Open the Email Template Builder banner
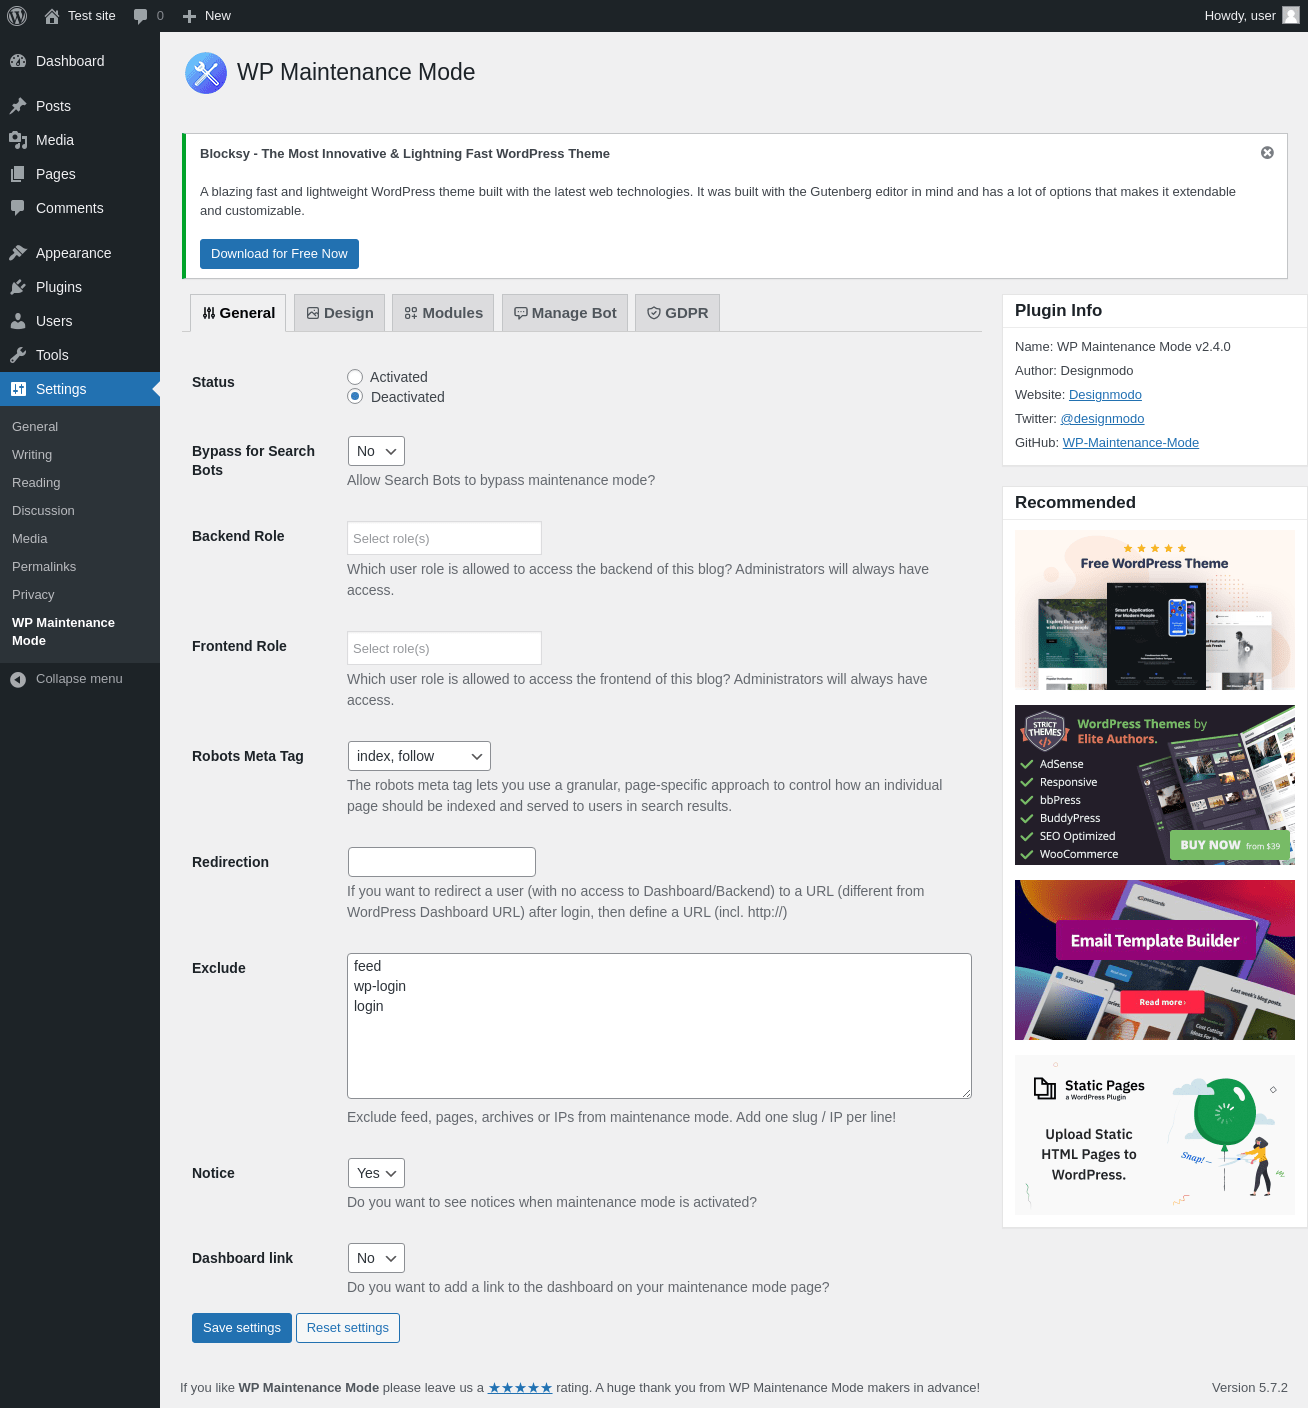 [x=1155, y=960]
